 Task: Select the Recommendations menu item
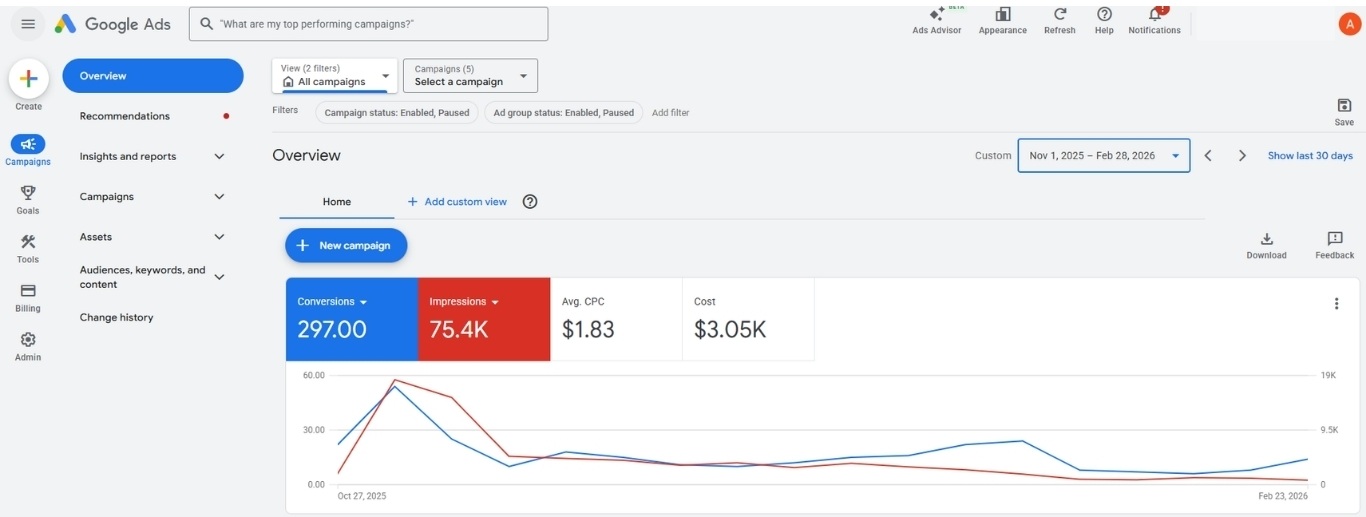coord(125,116)
